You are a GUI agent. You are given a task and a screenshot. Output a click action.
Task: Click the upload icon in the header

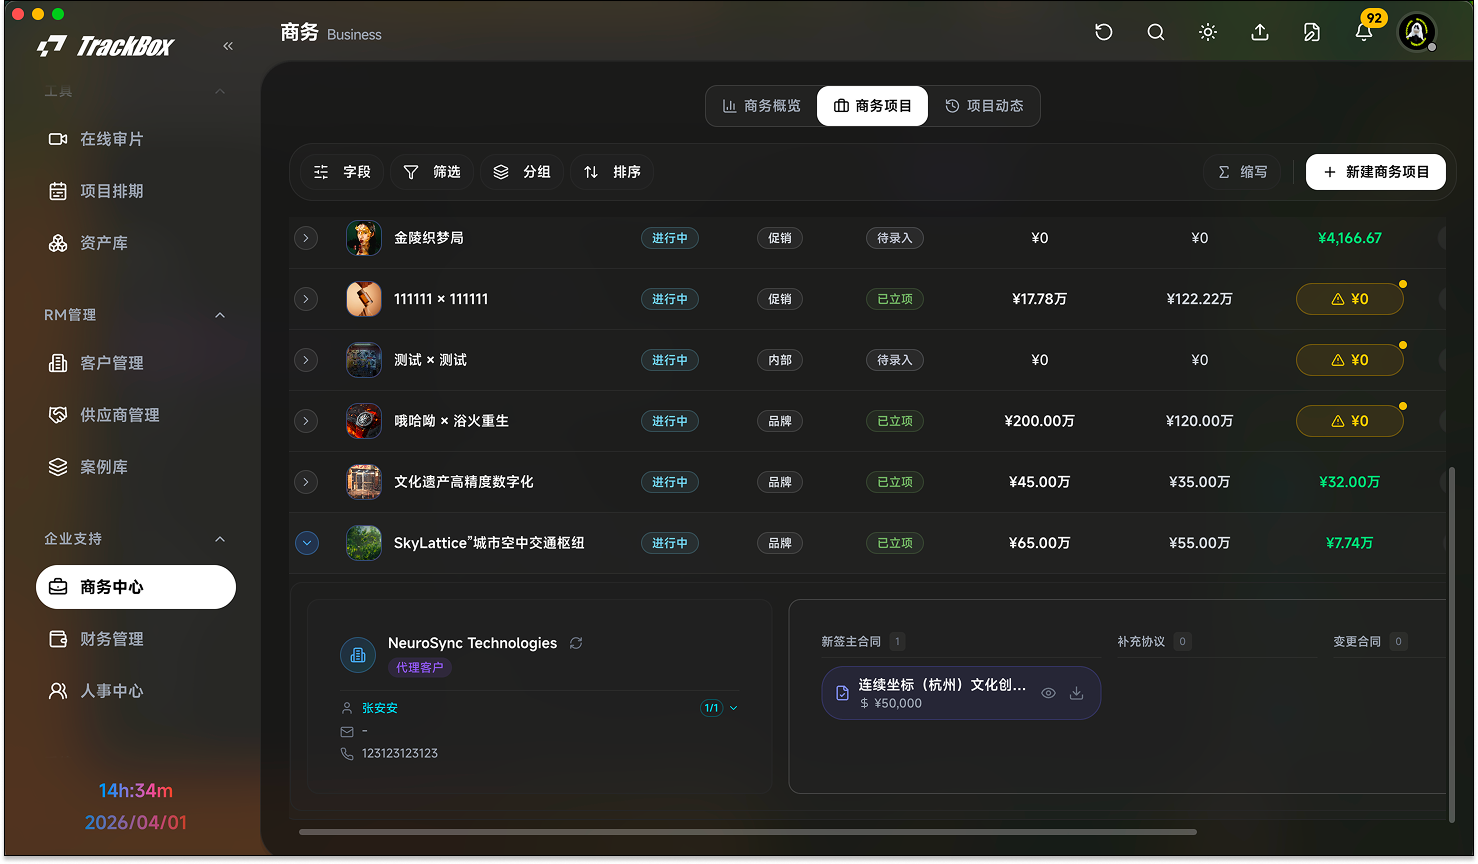click(x=1260, y=32)
